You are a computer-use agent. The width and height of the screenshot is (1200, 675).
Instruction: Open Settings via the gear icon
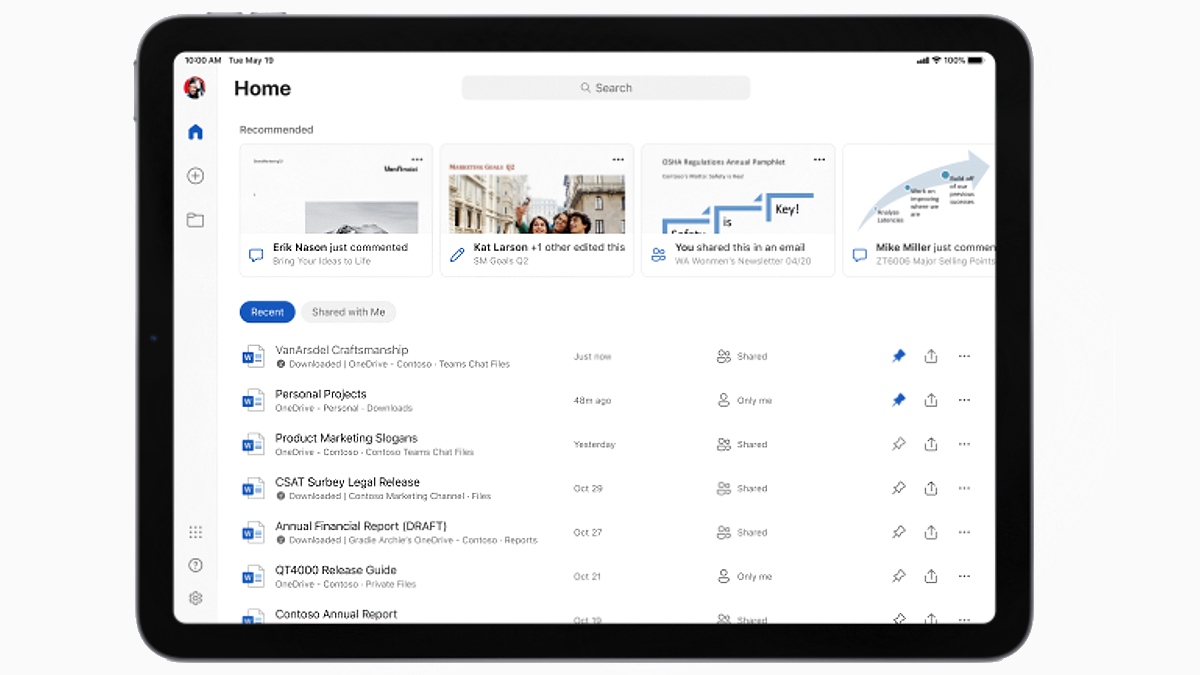pyautogui.click(x=195, y=597)
